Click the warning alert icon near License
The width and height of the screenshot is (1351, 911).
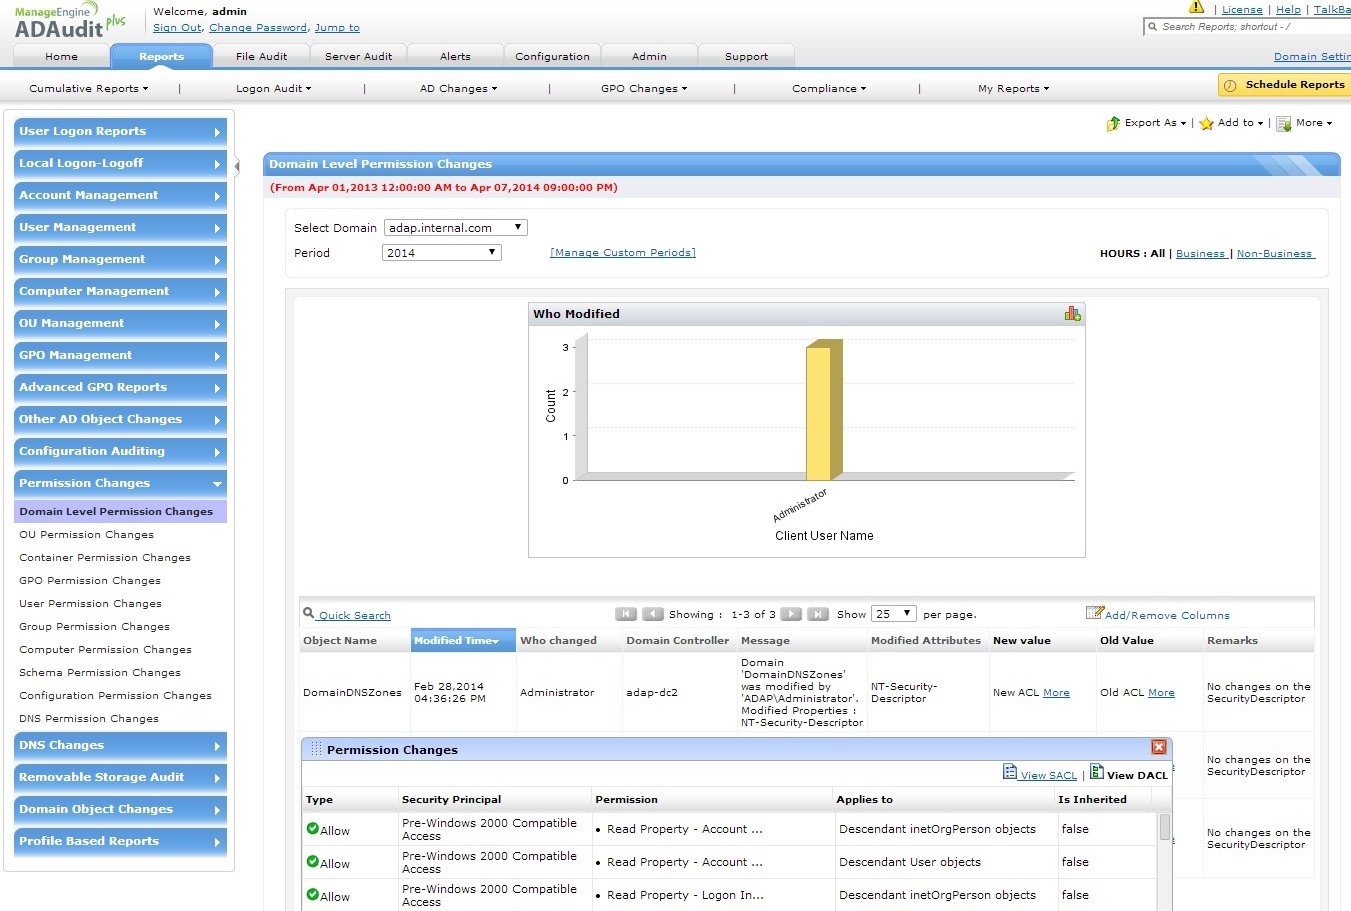coord(1196,8)
